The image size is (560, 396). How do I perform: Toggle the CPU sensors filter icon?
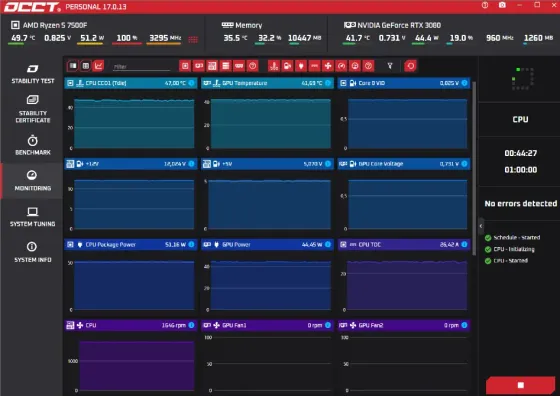(185, 66)
